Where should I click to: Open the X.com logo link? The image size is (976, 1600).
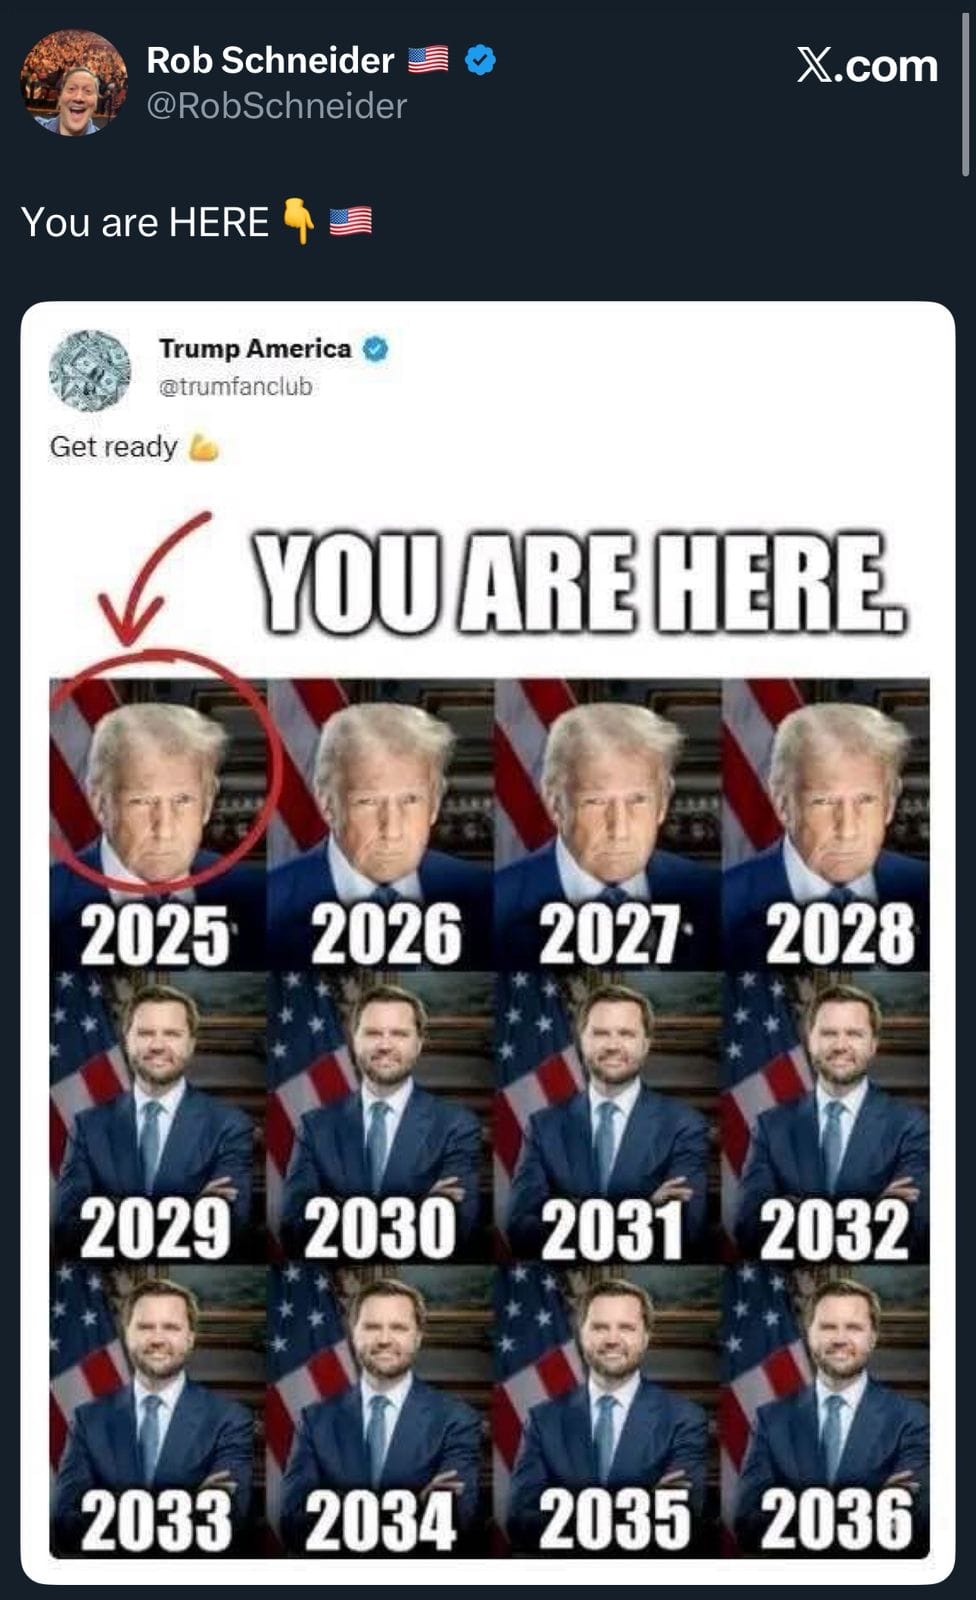(867, 66)
